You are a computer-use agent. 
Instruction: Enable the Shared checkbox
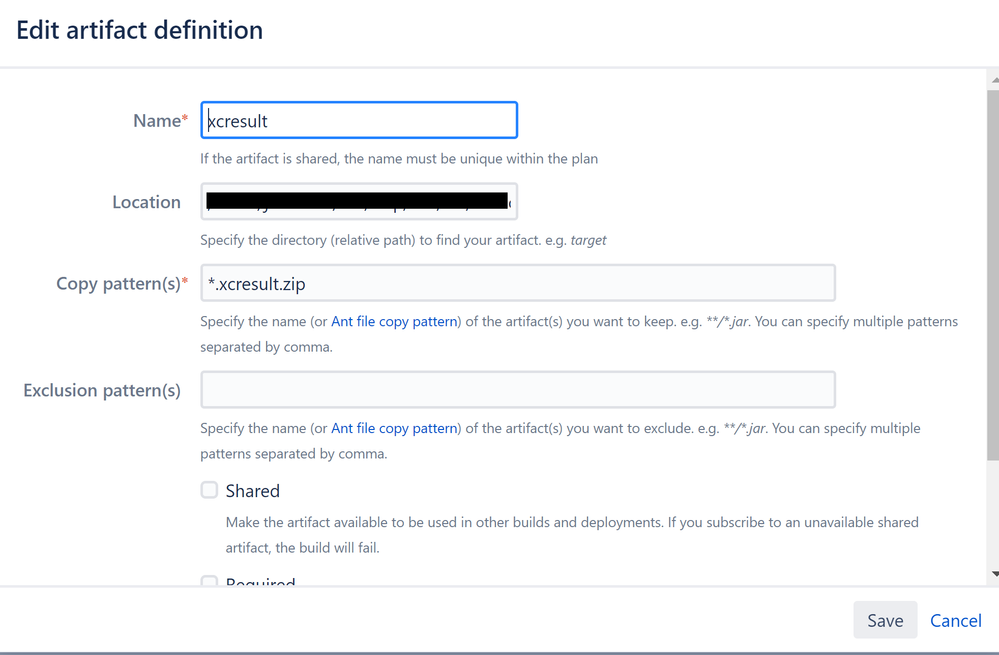209,490
